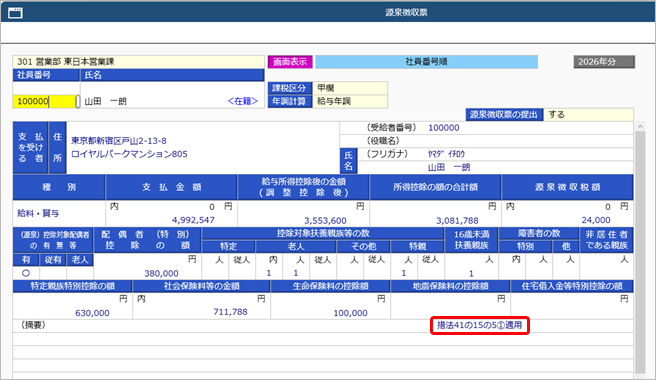The width and height of the screenshot is (656, 380).
Task: Click the employee number field 100000
Action: (x=44, y=101)
